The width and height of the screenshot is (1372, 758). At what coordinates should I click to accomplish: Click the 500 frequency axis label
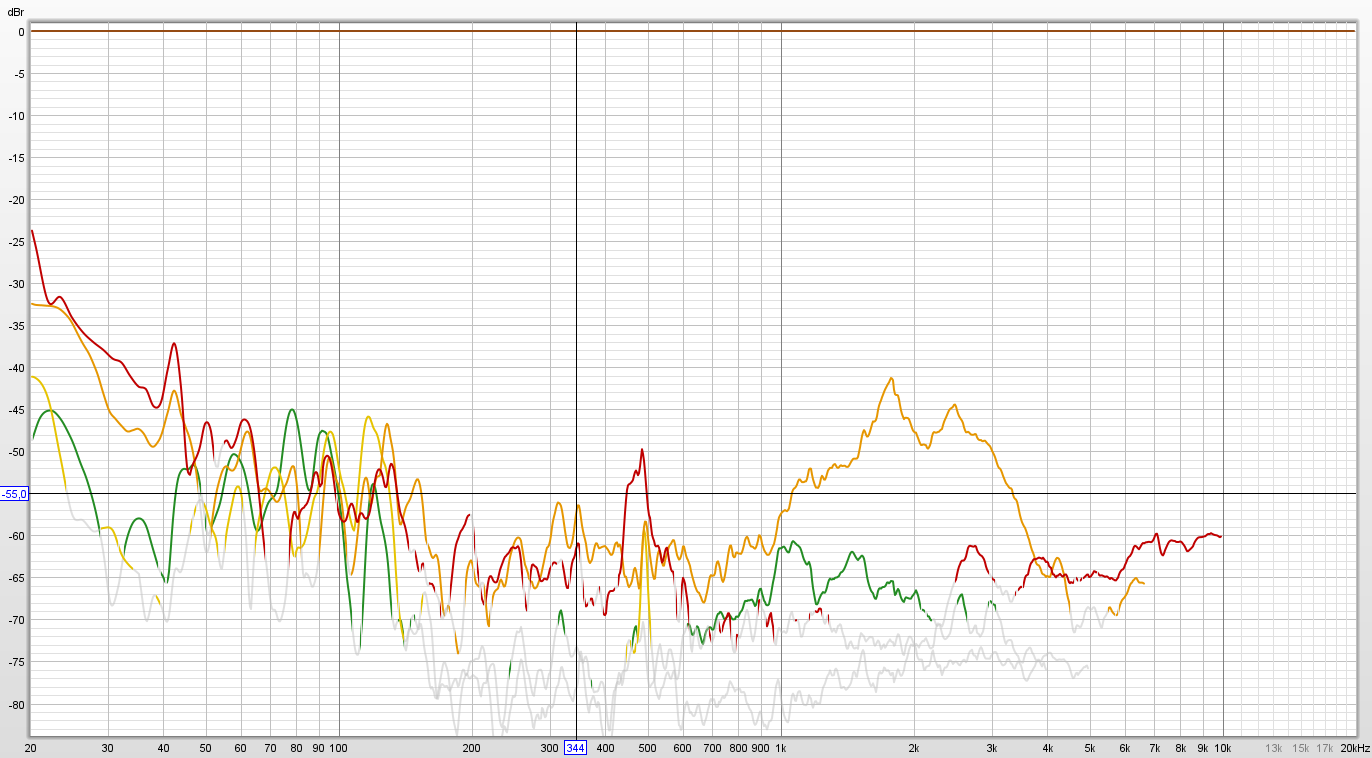(648, 748)
